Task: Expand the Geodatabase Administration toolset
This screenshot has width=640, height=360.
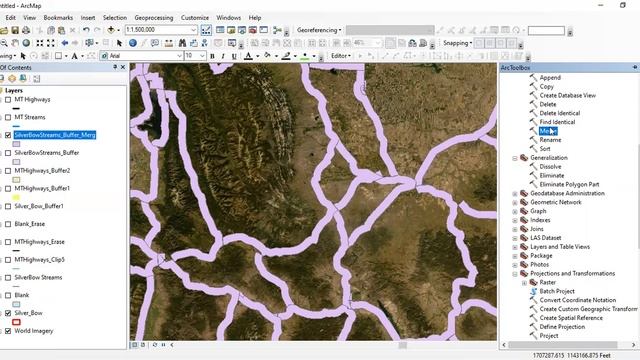Action: click(x=515, y=194)
